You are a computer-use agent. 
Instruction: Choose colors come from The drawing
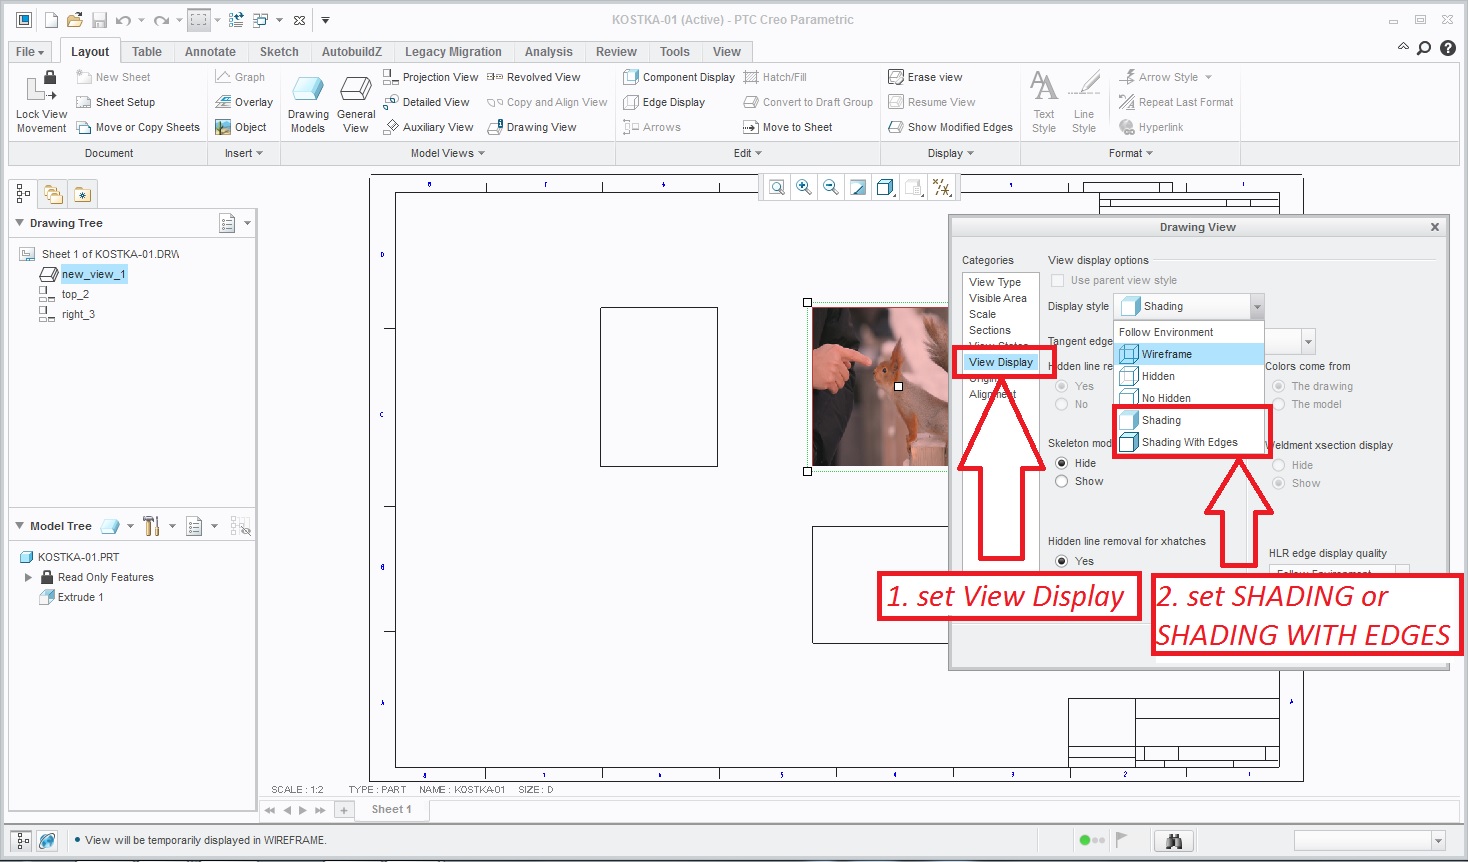pos(1278,386)
